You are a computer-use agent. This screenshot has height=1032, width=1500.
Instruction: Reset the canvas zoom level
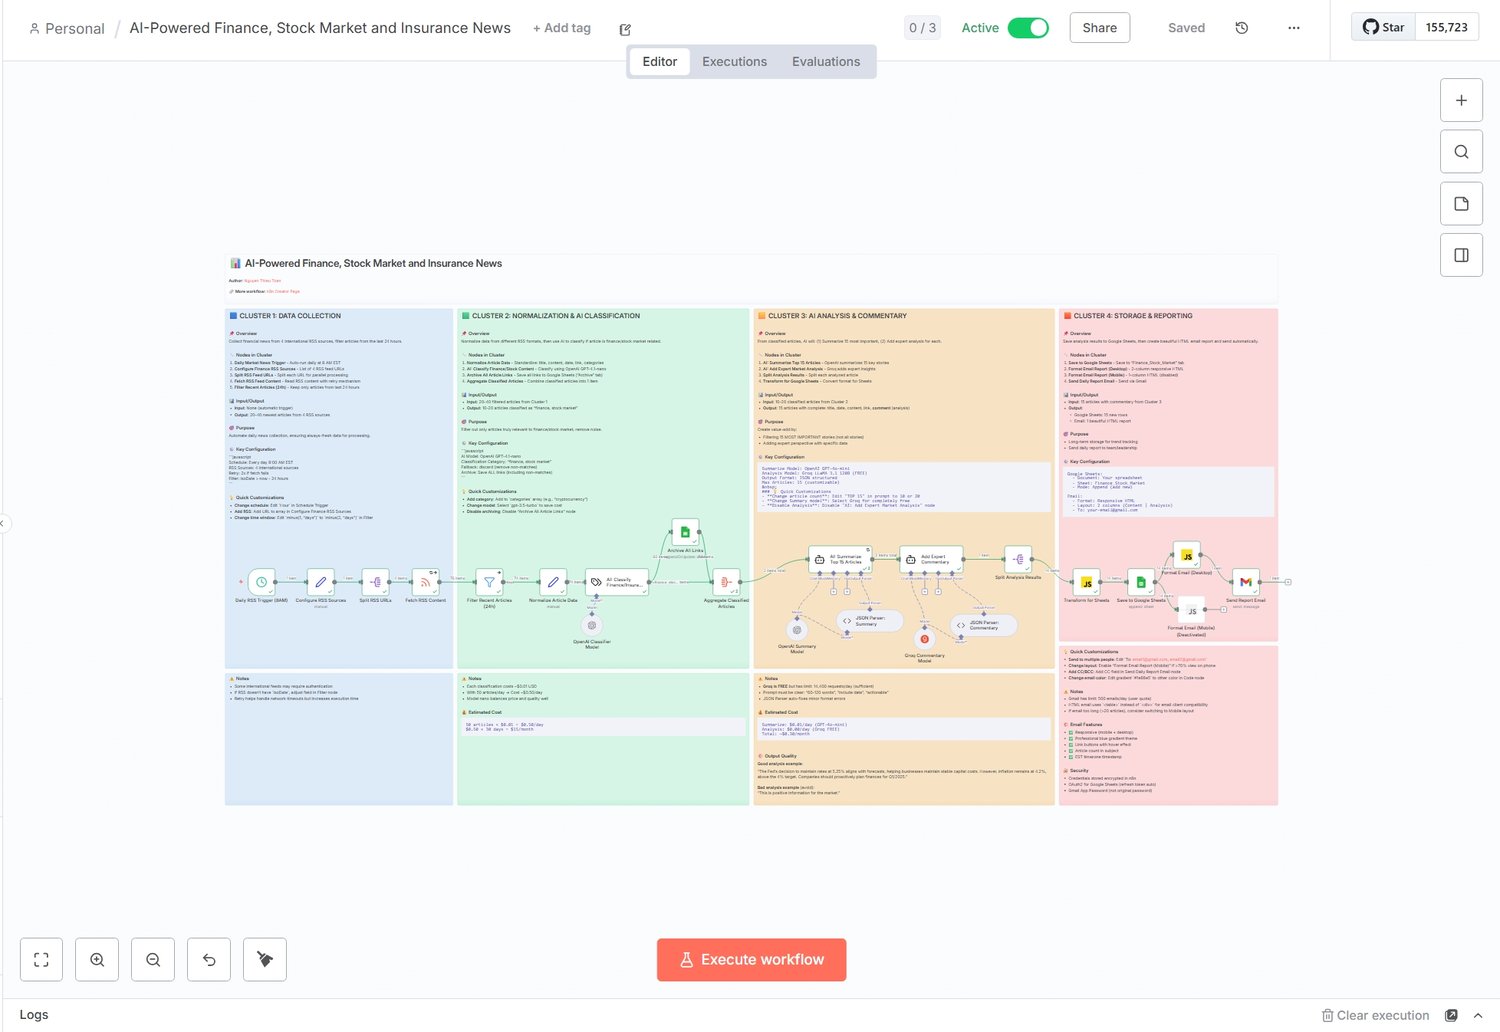209,960
